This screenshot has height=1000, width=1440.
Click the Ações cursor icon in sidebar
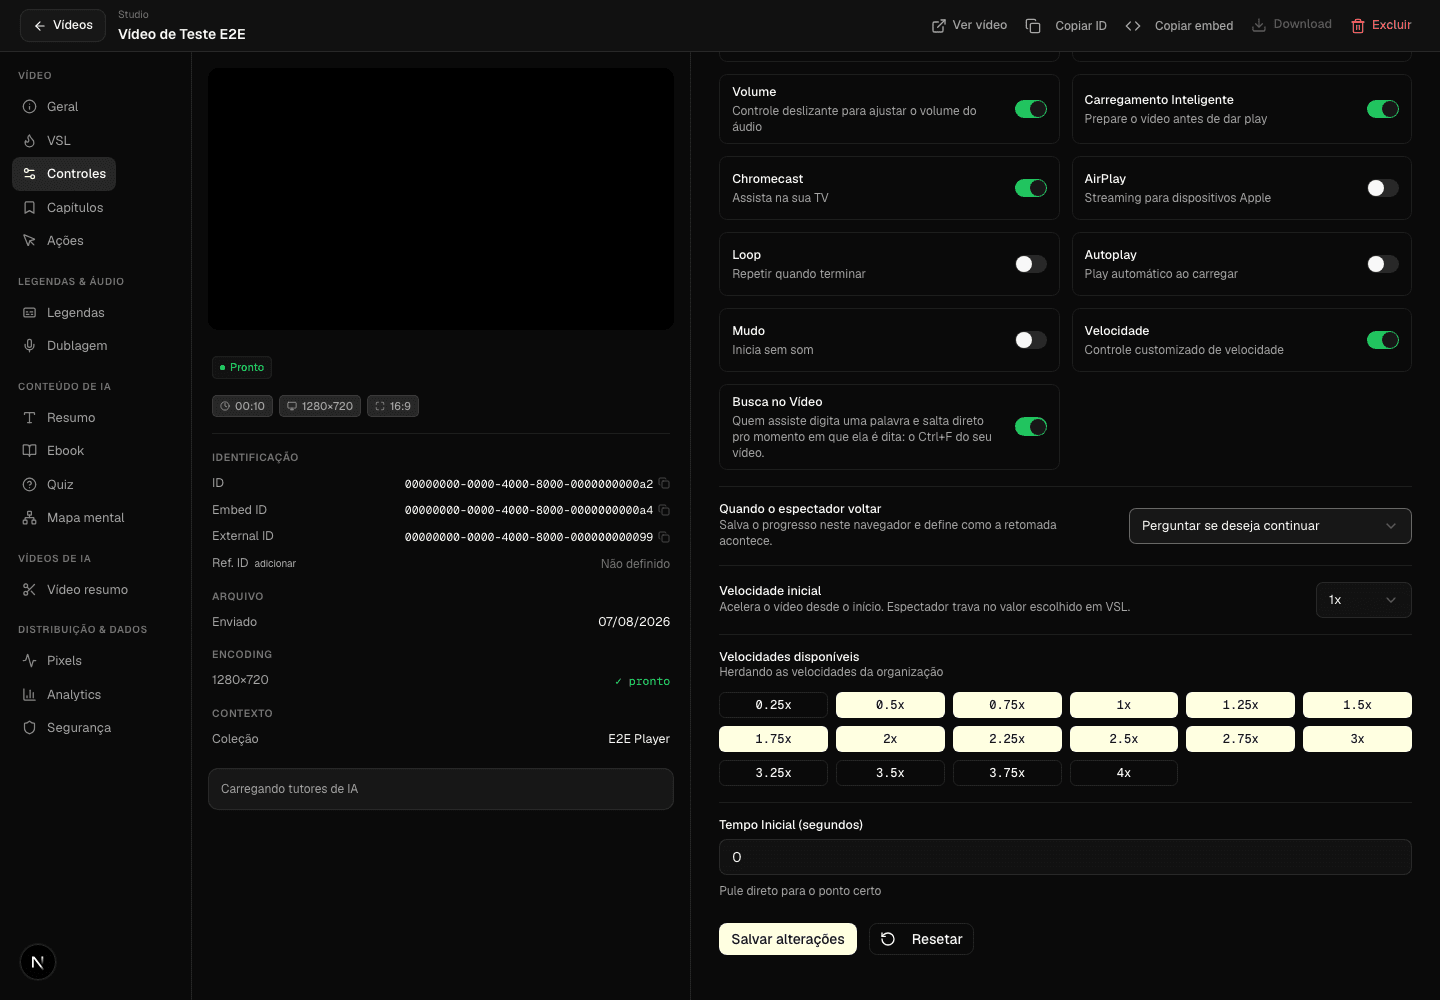(x=30, y=241)
